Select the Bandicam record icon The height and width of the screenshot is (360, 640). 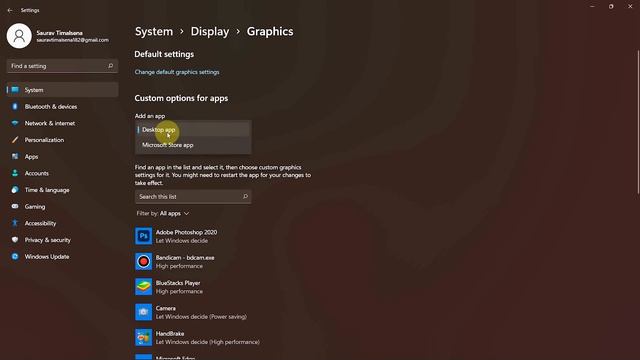coord(144,261)
